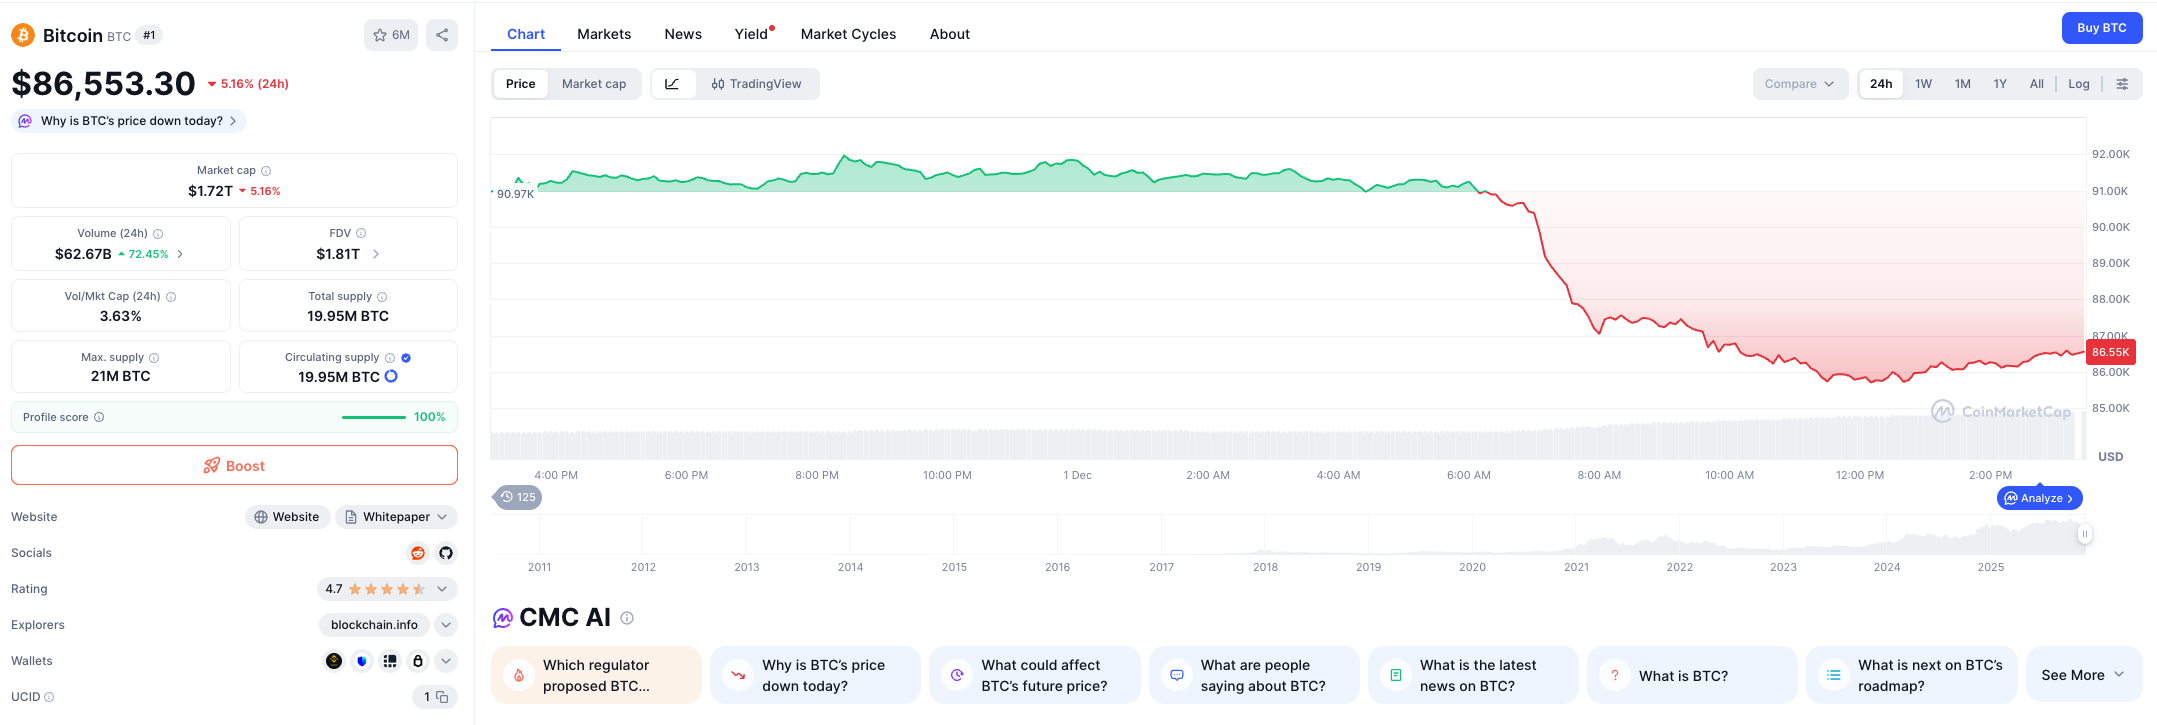Copy the UCID value icon
The width and height of the screenshot is (2157, 725).
coord(442,697)
